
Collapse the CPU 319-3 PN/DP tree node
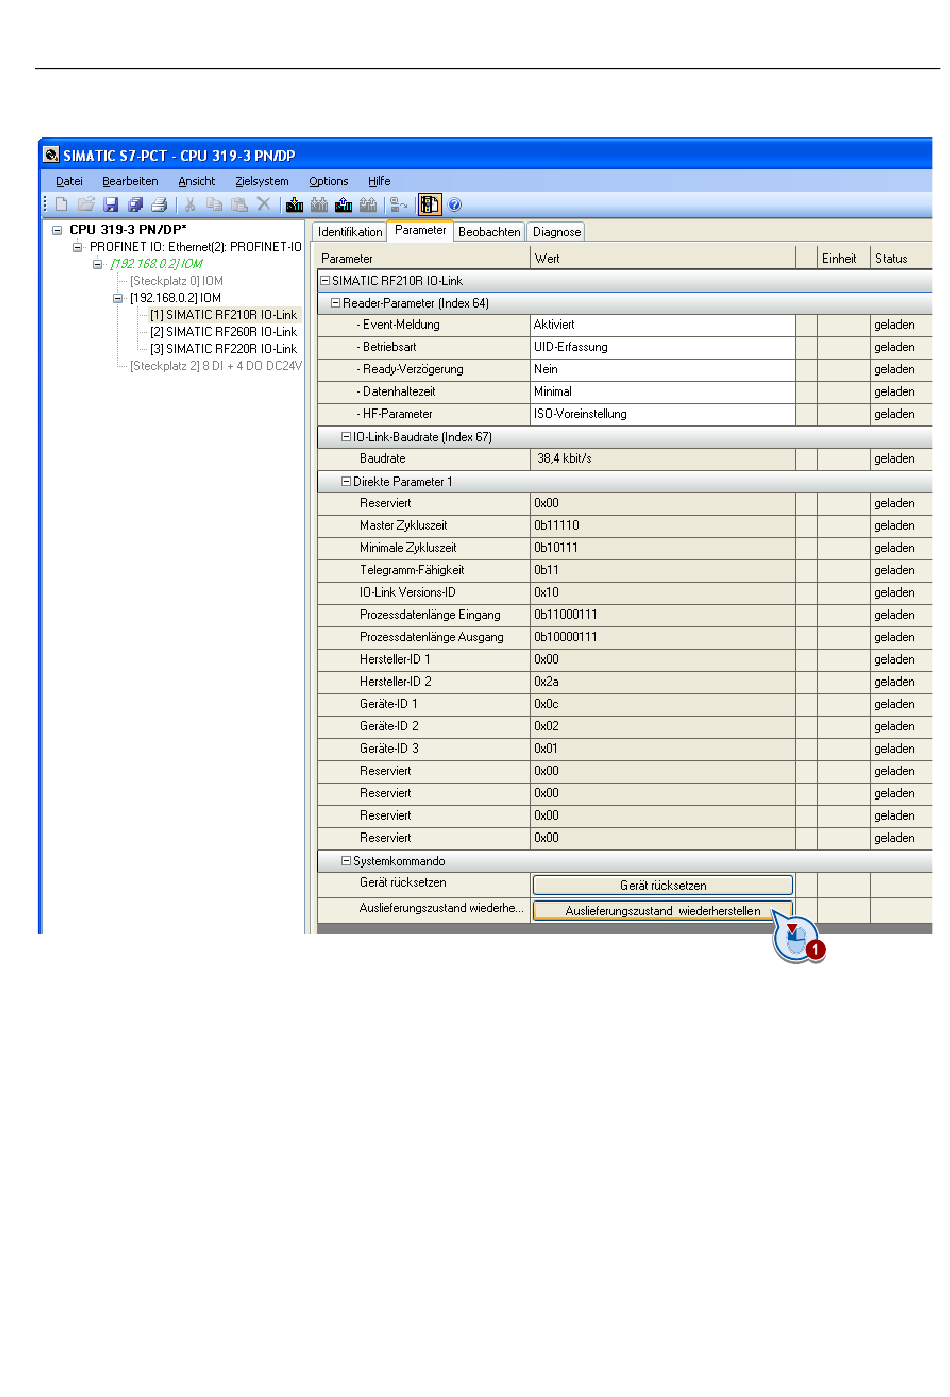pos(57,230)
